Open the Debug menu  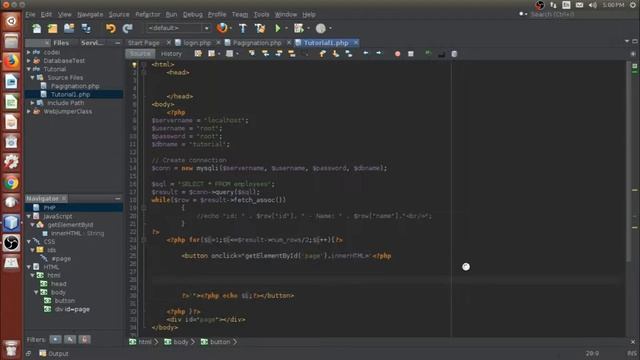193,14
